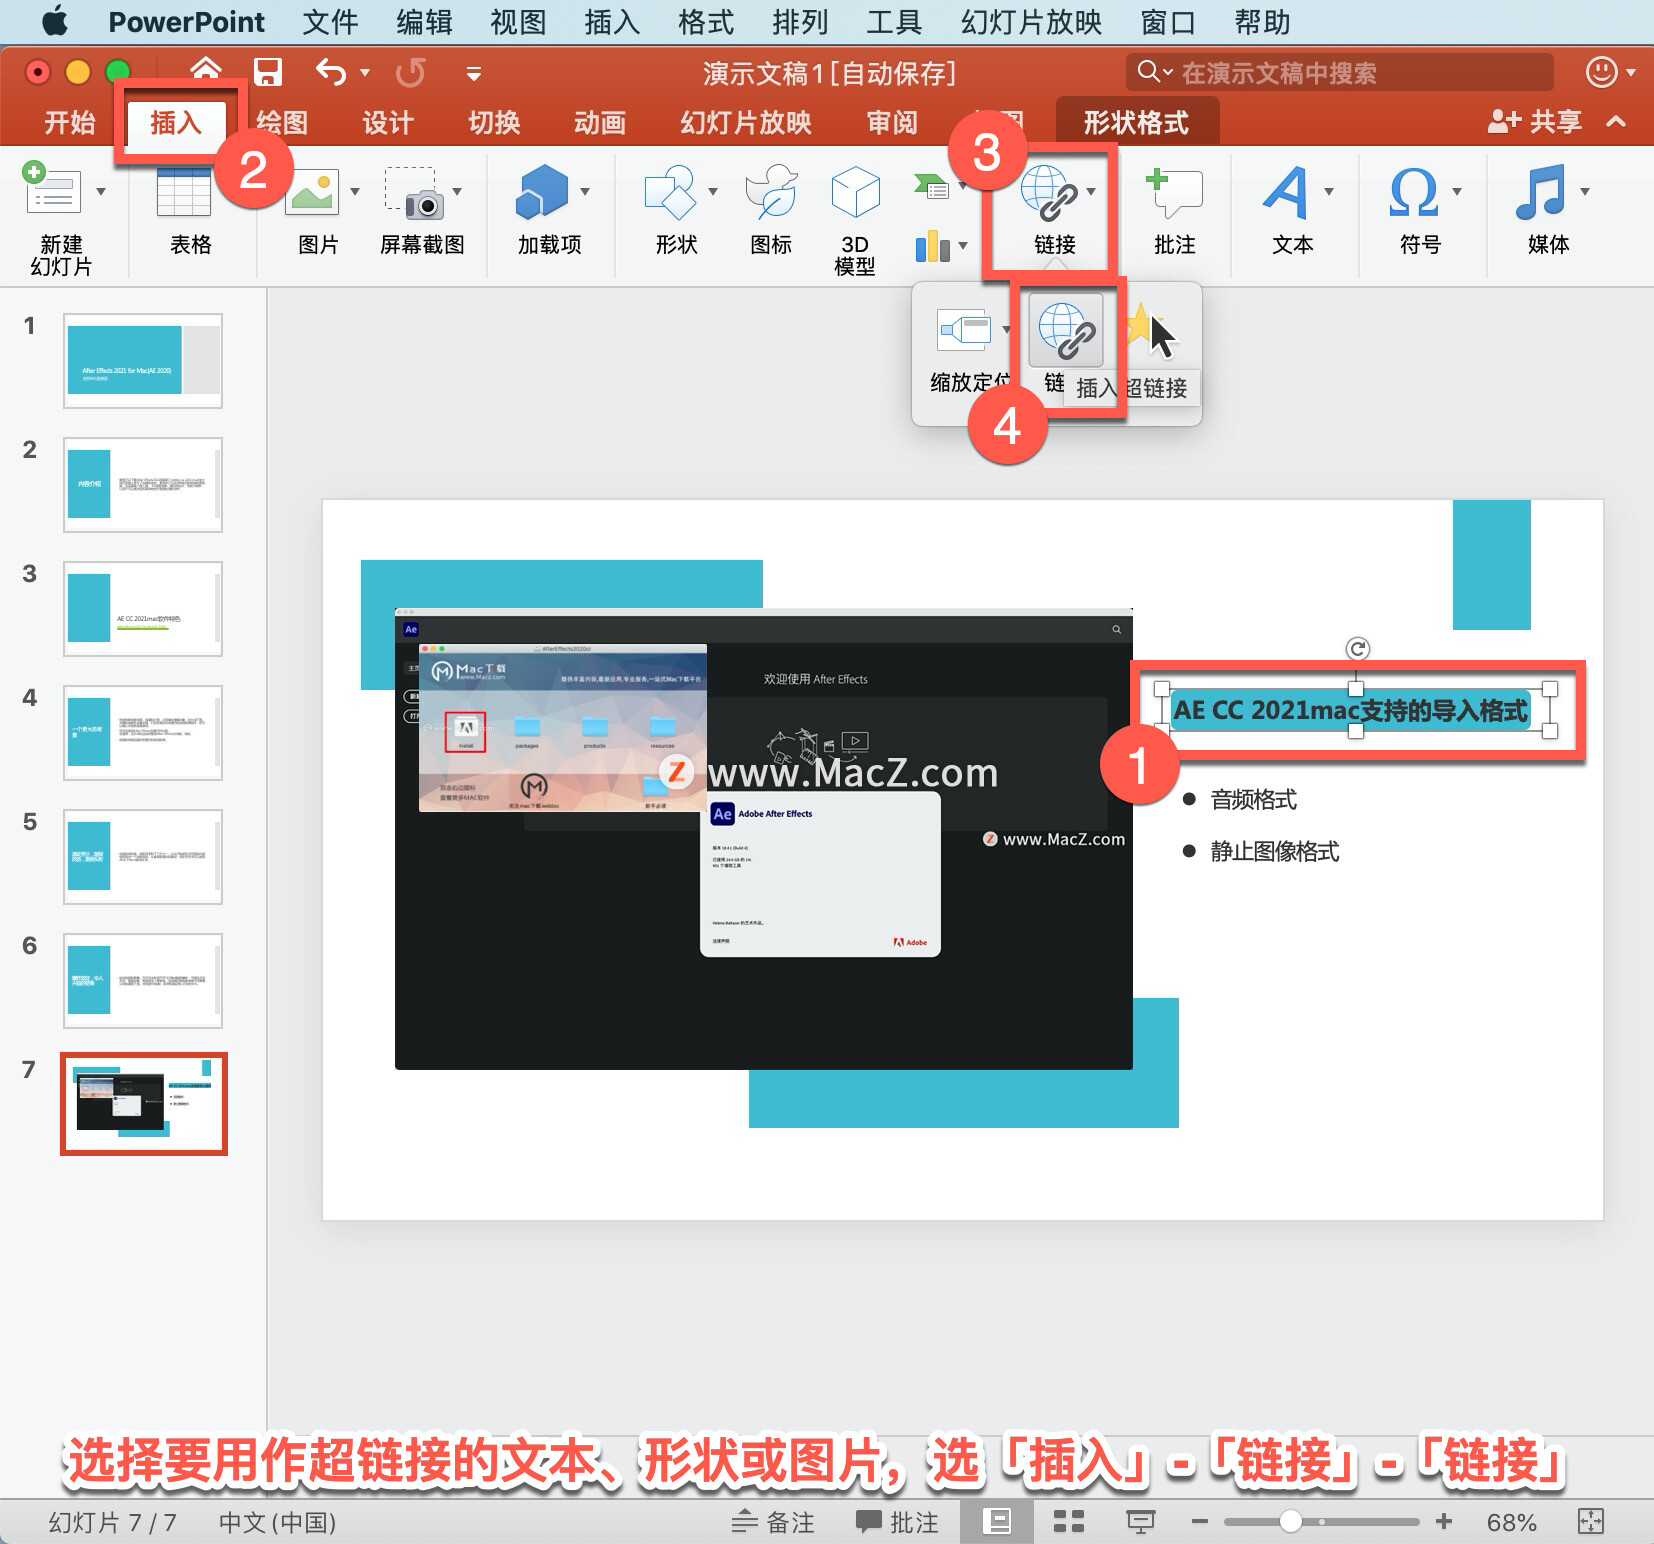Click the After Effects screenshot image on slide
The height and width of the screenshot is (1544, 1654).
pyautogui.click(x=764, y=838)
